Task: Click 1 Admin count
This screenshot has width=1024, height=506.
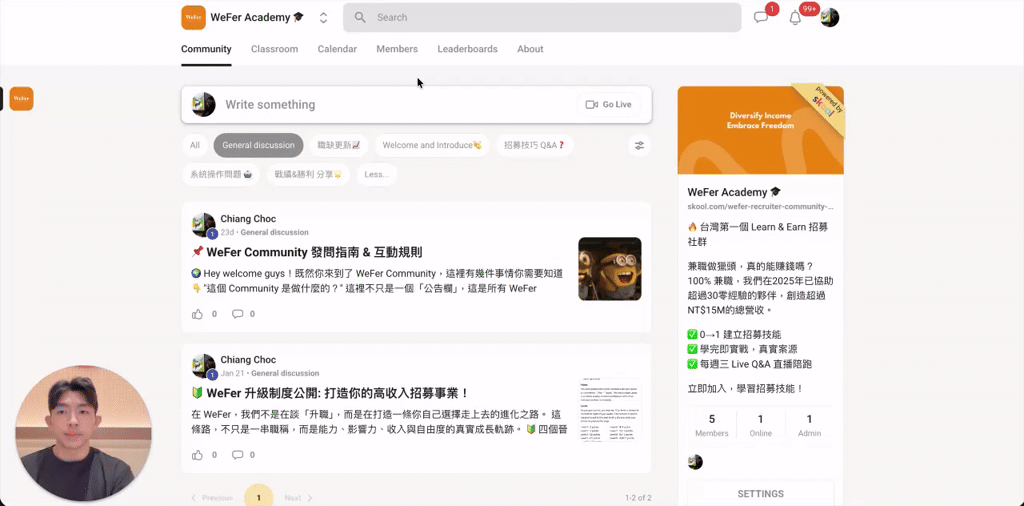Action: pos(809,425)
